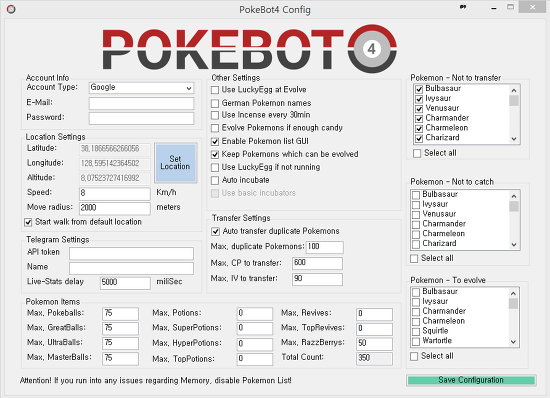Click Ivysaur checkbox in Not to transfer list

point(419,99)
